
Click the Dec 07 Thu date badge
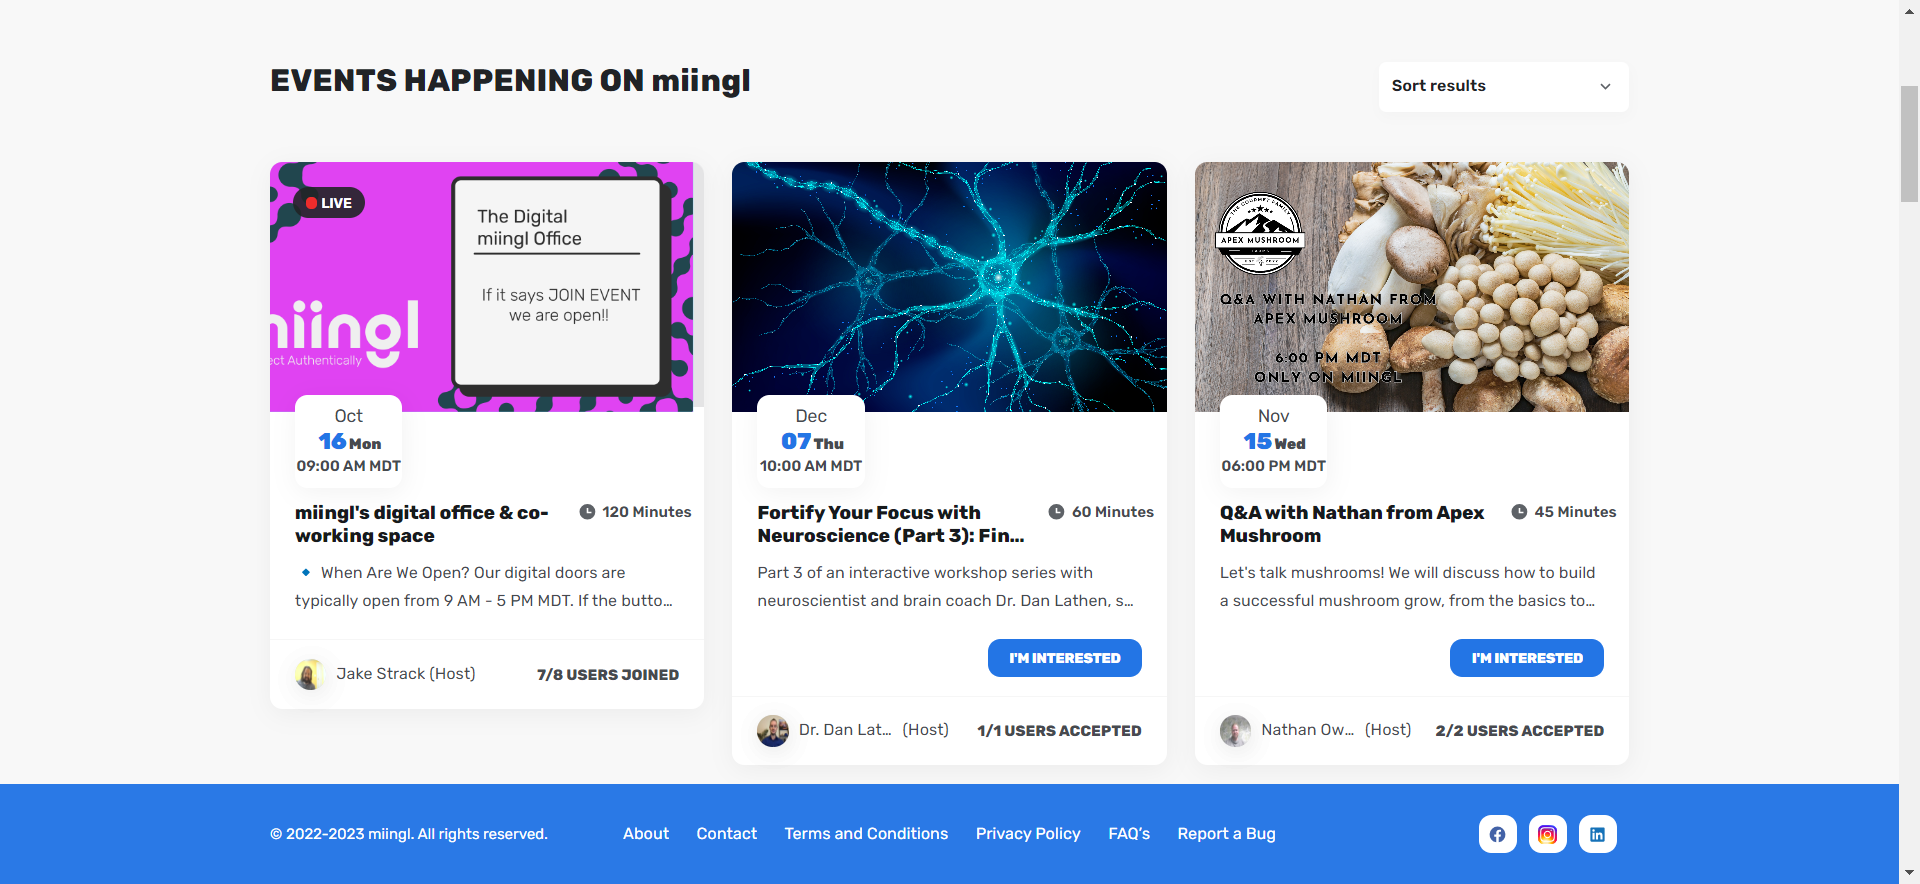pos(811,439)
